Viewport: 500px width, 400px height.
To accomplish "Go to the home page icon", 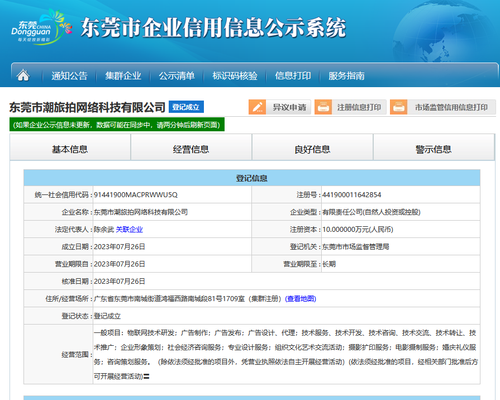I will [x=23, y=75].
